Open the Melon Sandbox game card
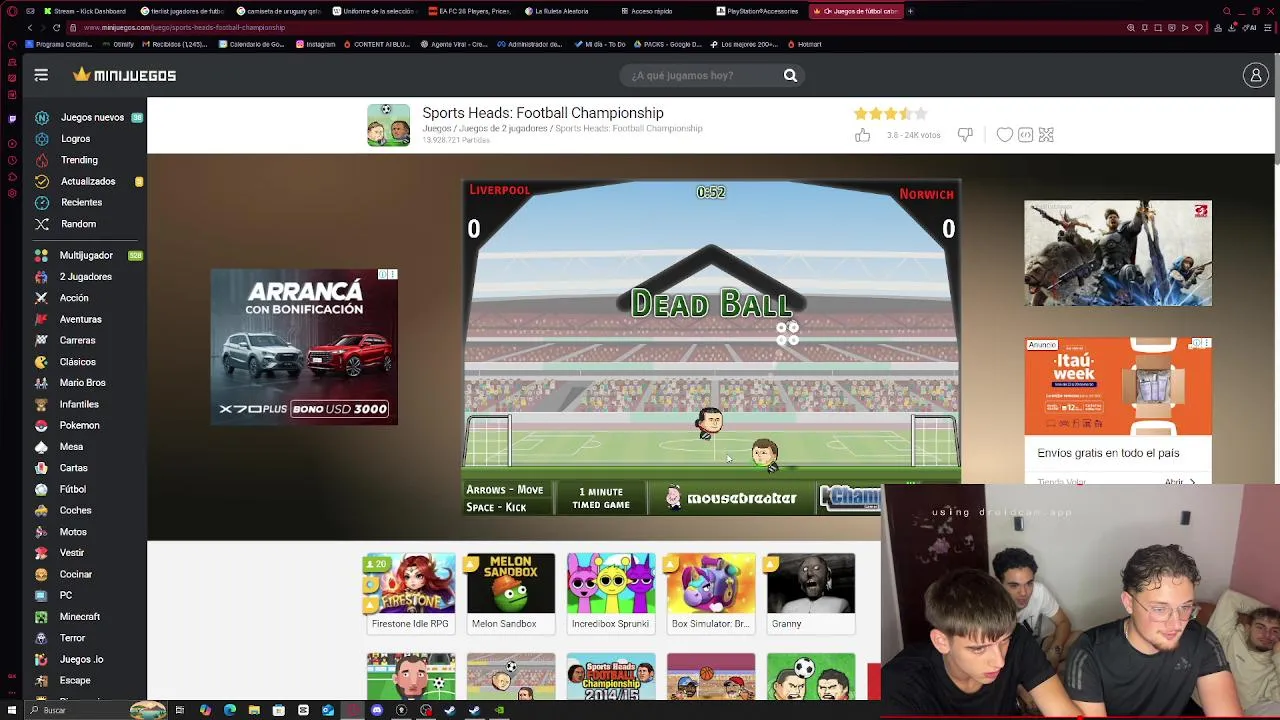Image resolution: width=1280 pixels, height=720 pixels. coord(510,593)
